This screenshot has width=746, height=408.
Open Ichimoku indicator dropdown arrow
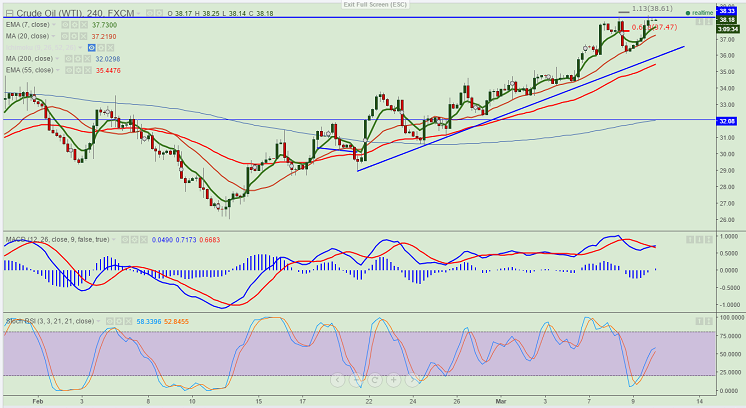point(80,48)
